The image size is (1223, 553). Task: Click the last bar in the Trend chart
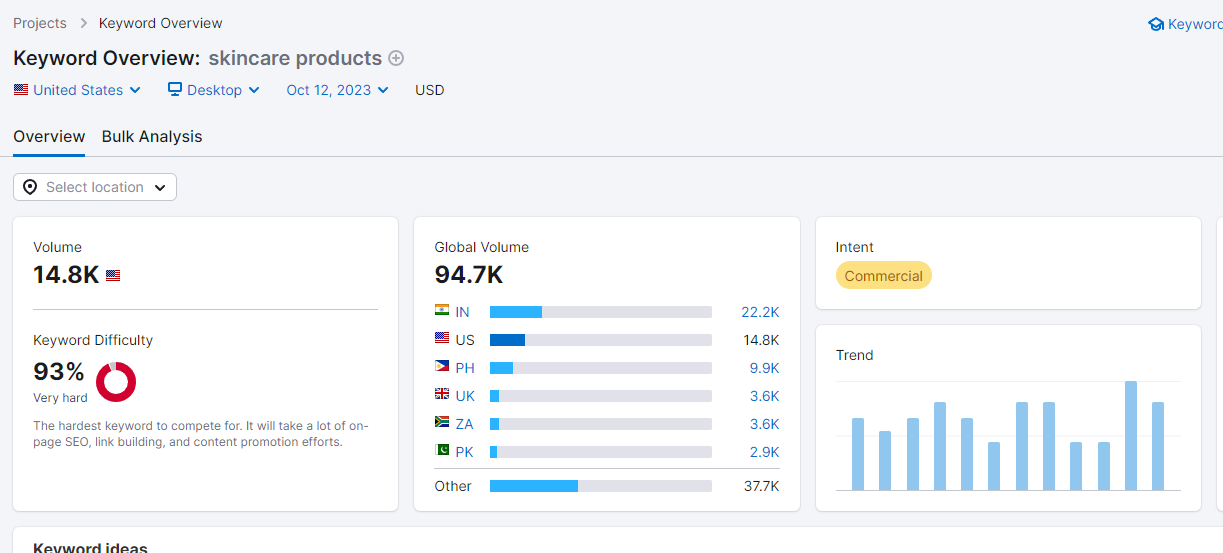point(1158,446)
